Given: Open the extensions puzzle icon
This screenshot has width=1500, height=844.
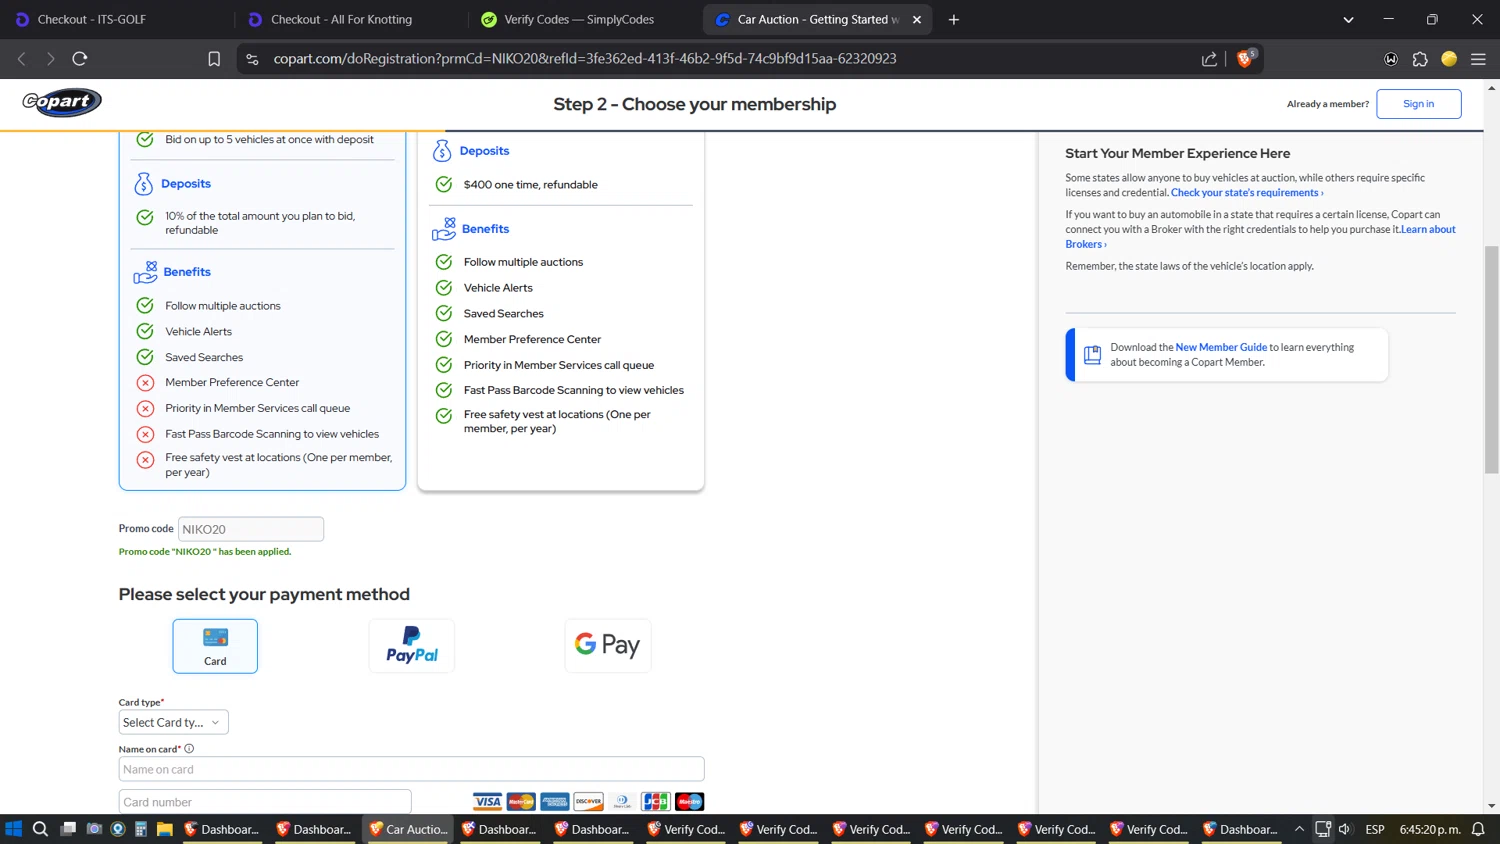Looking at the screenshot, I should (1420, 59).
